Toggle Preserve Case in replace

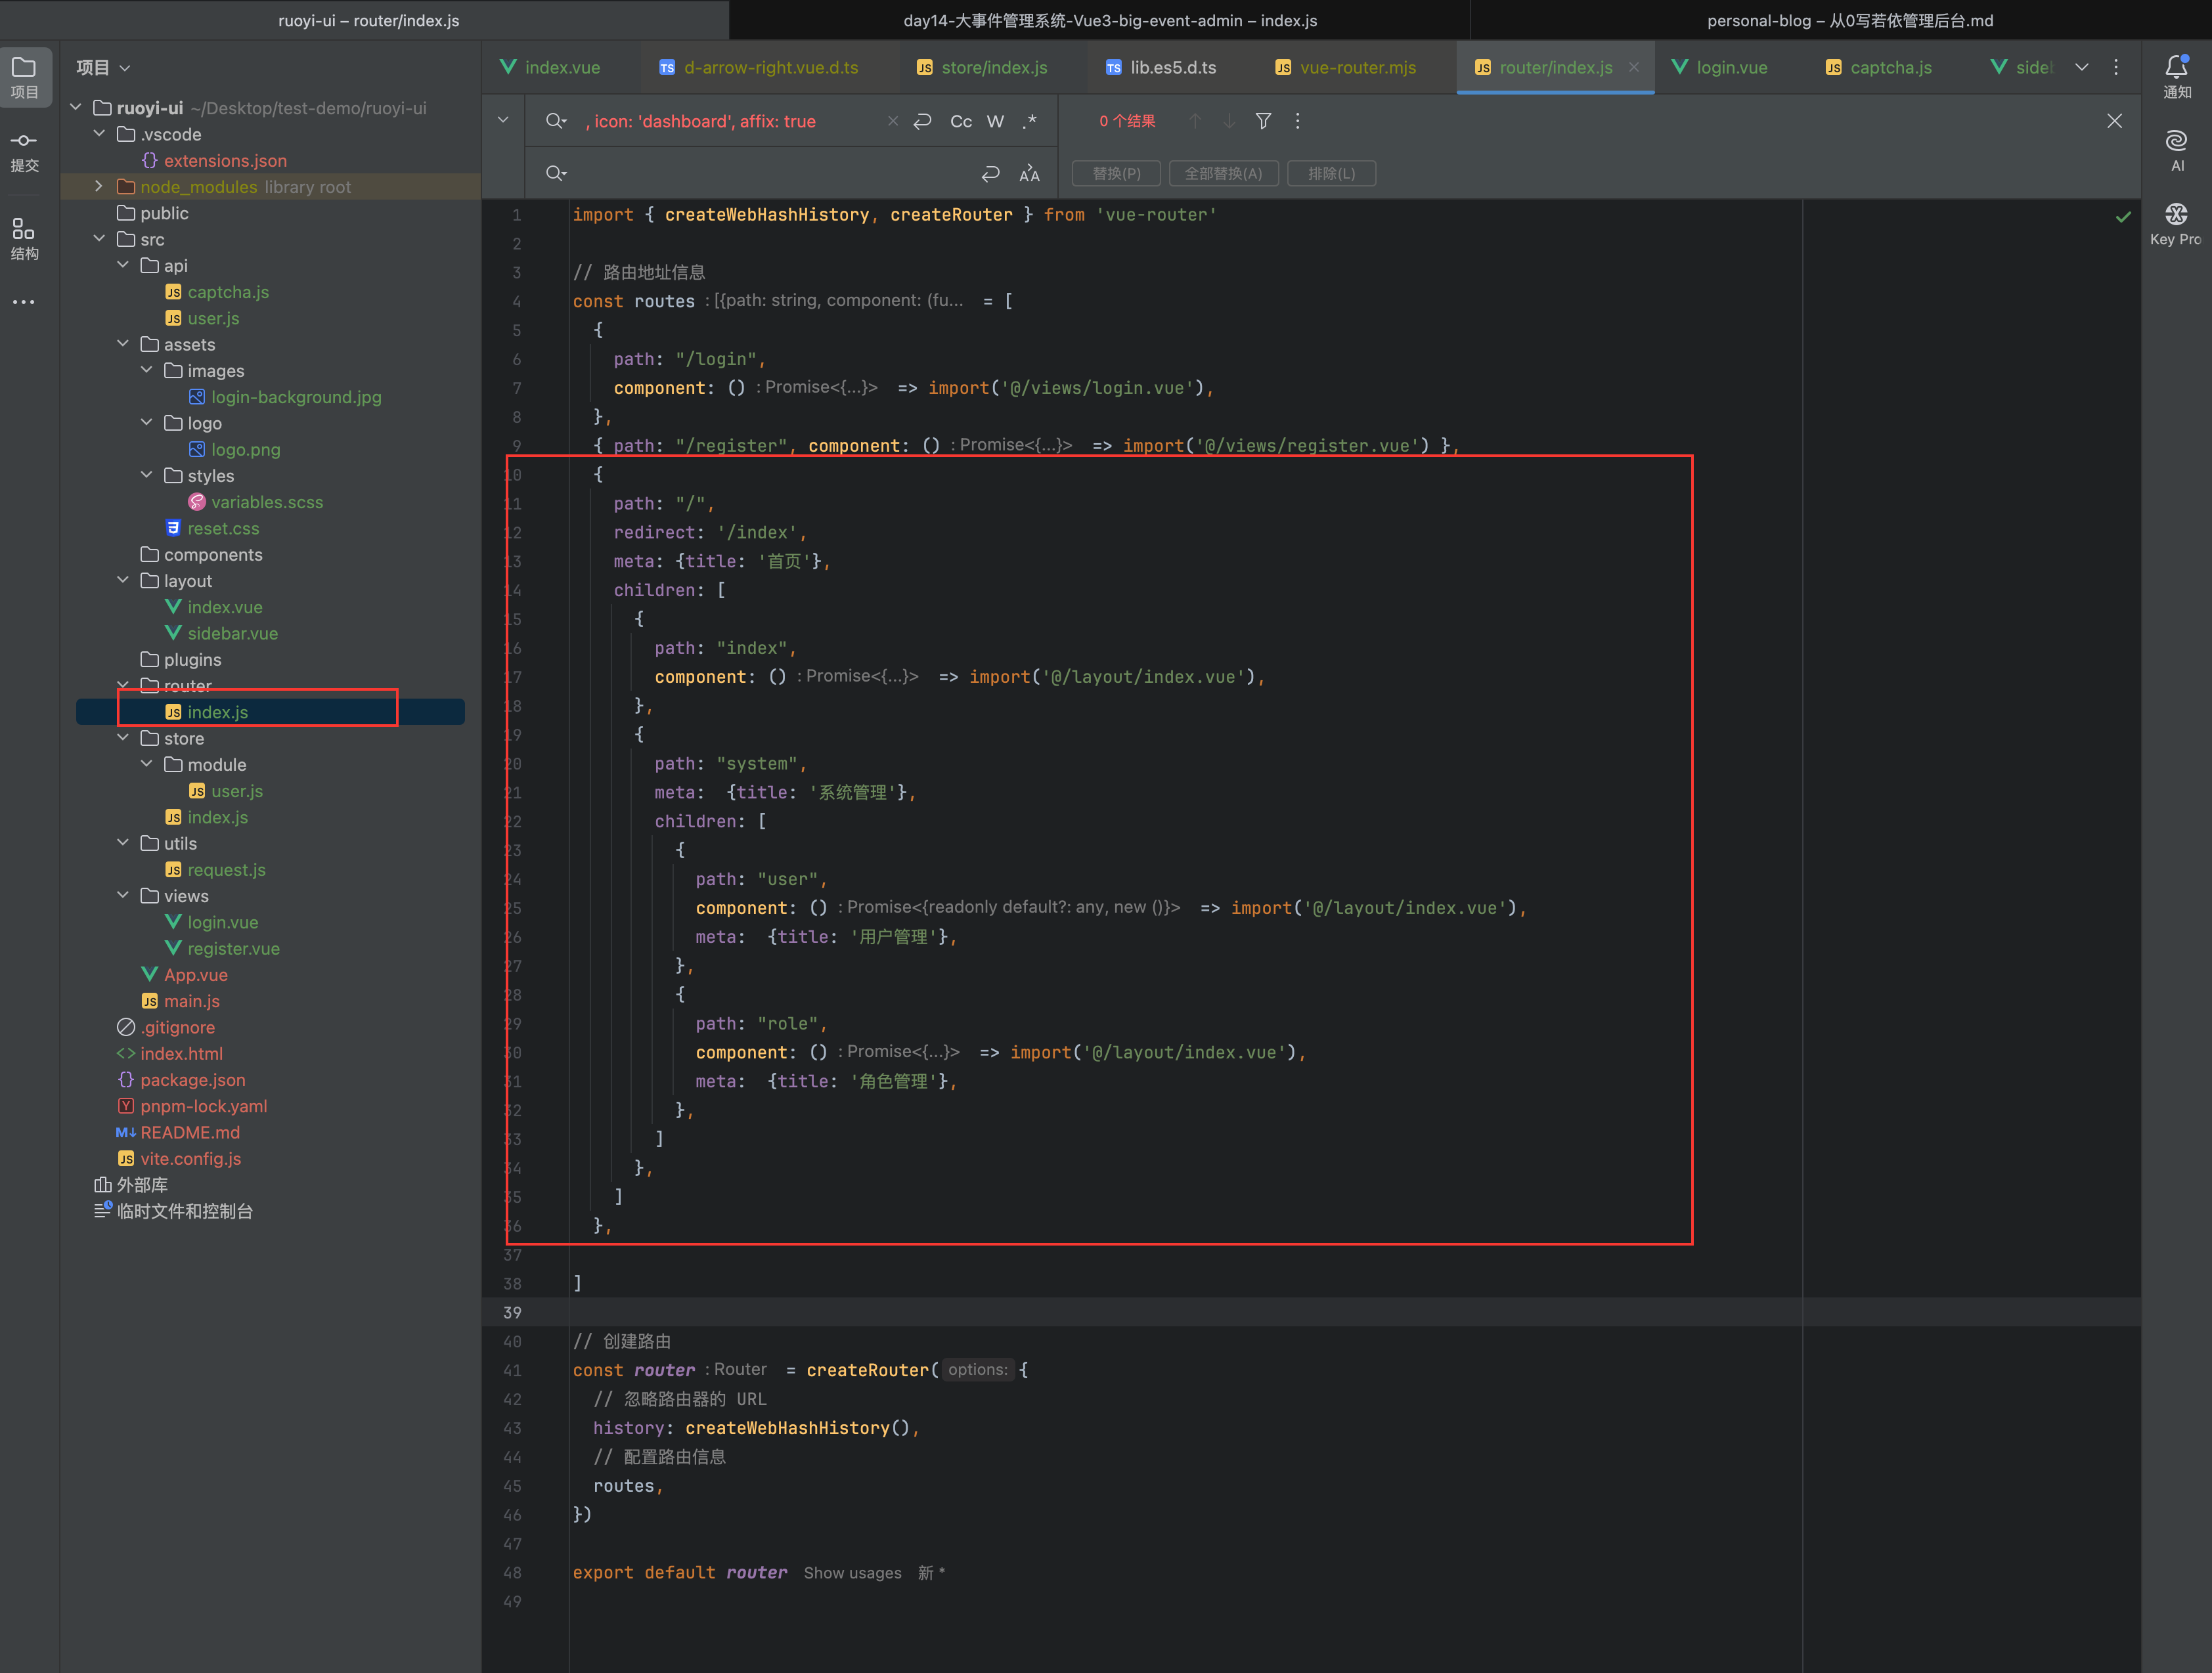pos(1029,173)
